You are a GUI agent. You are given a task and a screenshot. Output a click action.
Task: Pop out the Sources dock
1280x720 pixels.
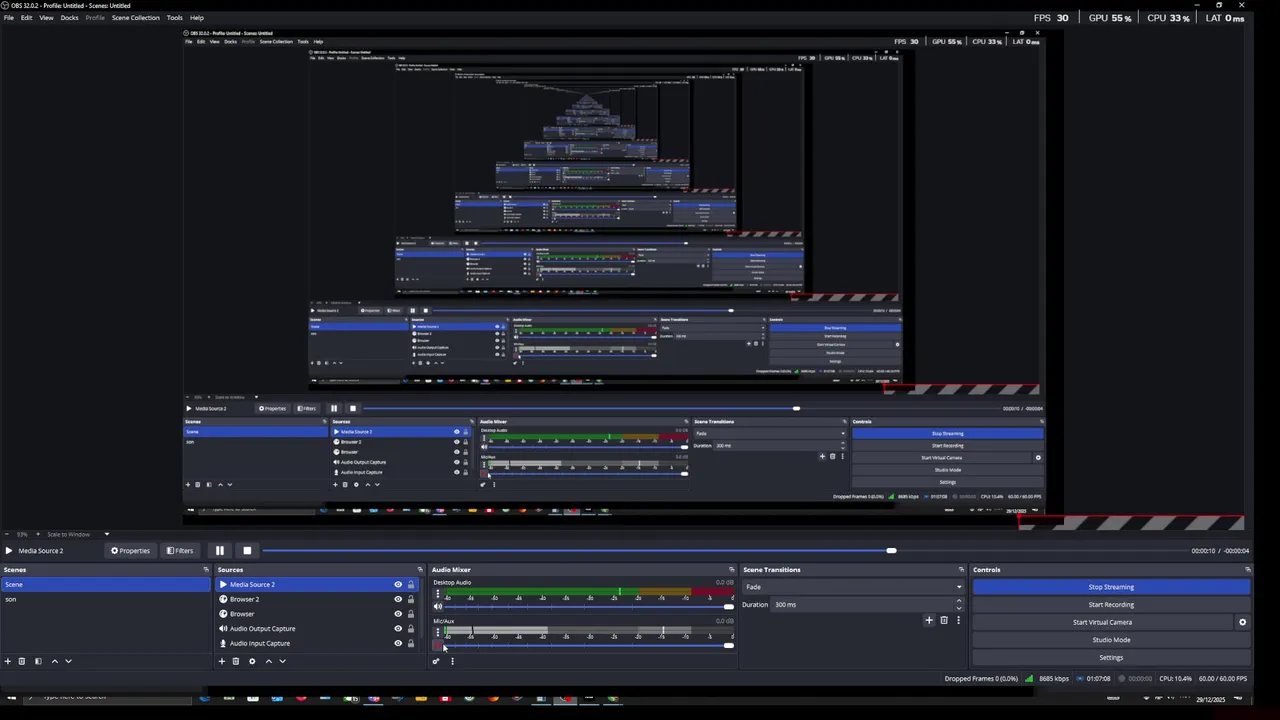421,570
